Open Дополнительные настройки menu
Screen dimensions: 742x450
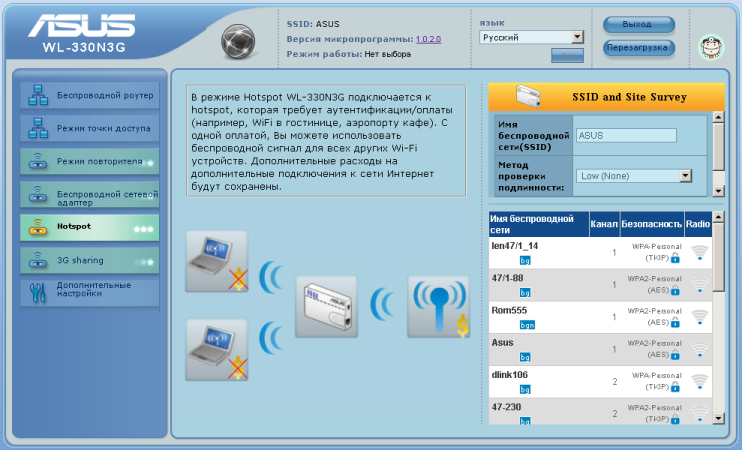89,291
